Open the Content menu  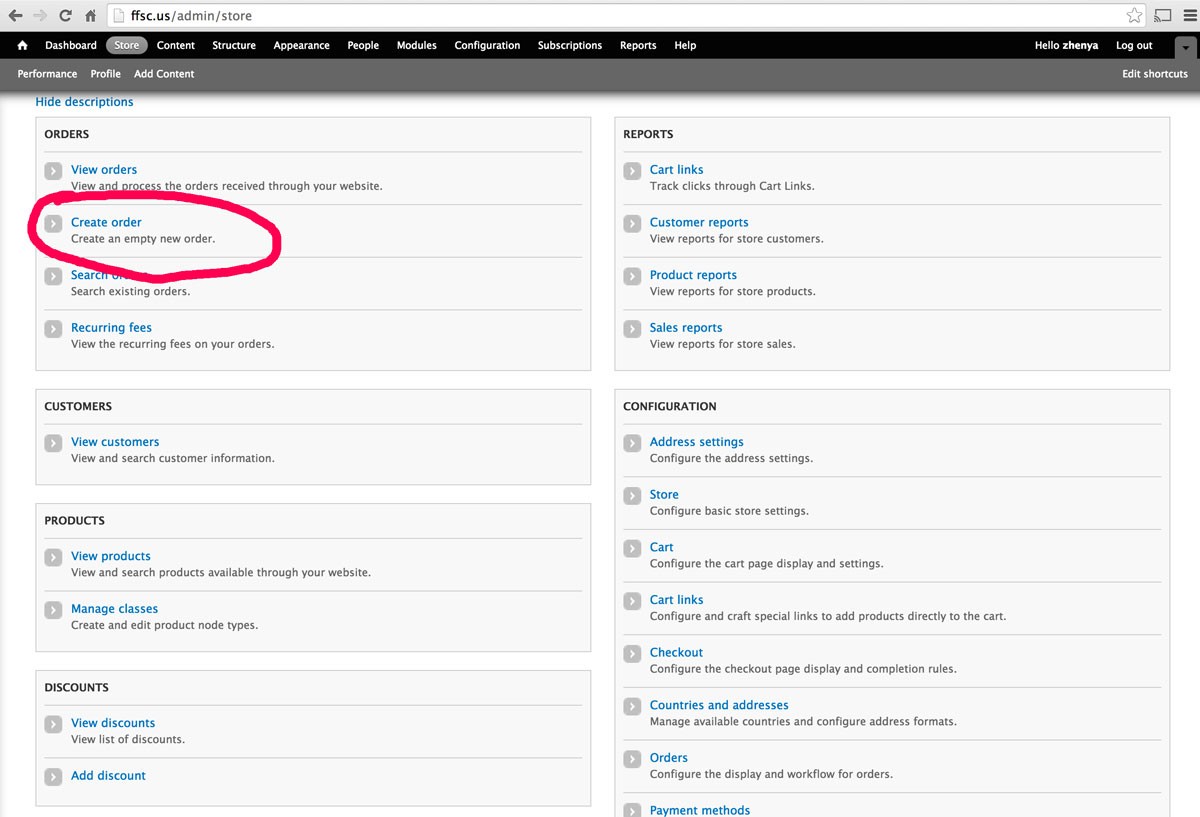tap(176, 45)
